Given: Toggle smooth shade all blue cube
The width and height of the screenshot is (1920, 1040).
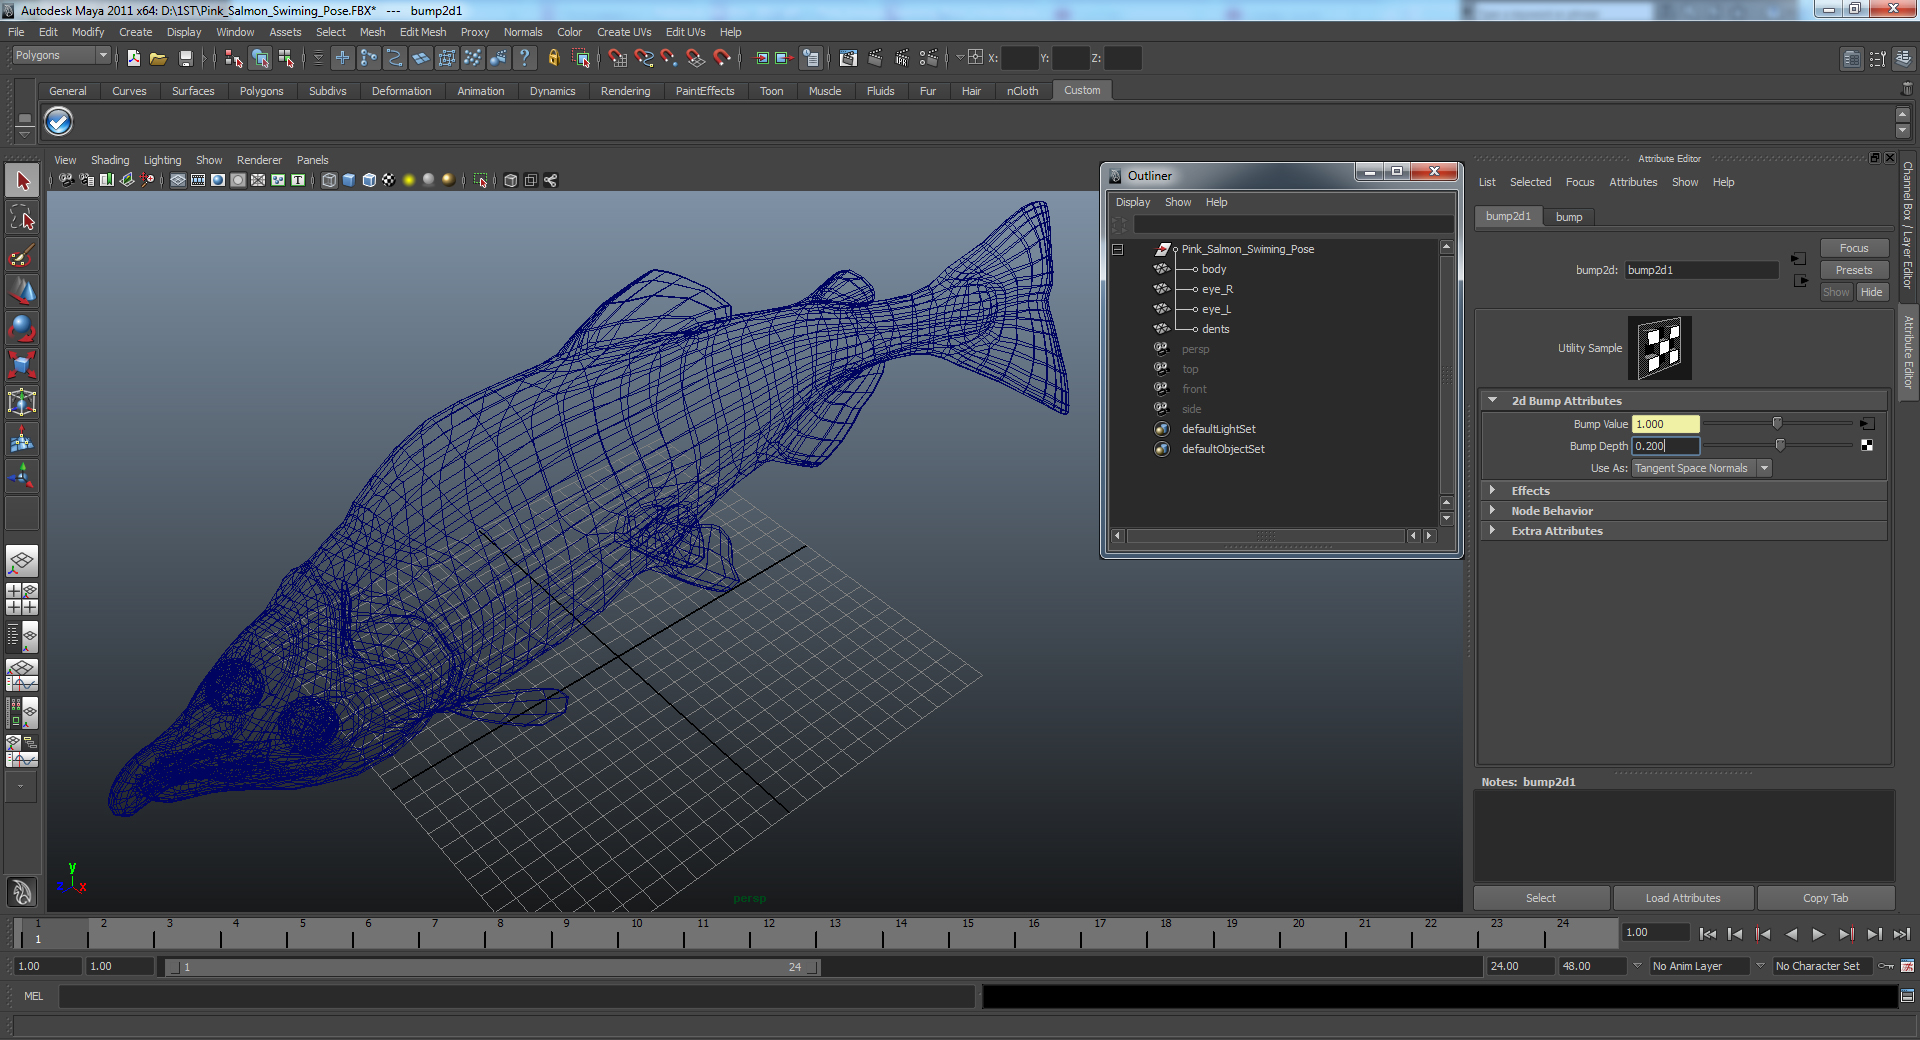Looking at the screenshot, I should point(349,180).
